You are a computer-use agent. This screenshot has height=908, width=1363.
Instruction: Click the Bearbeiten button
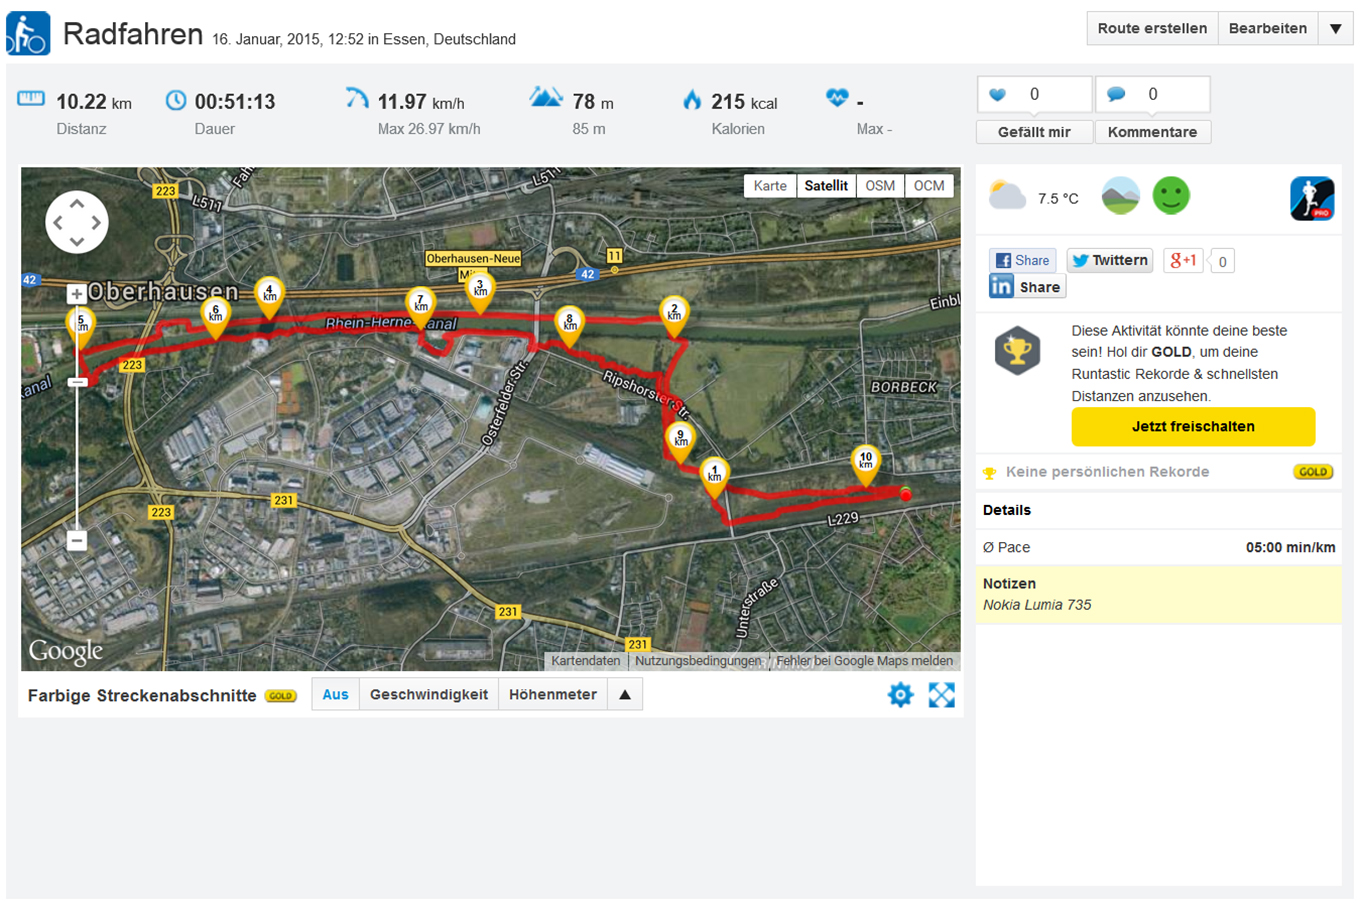point(1268,29)
